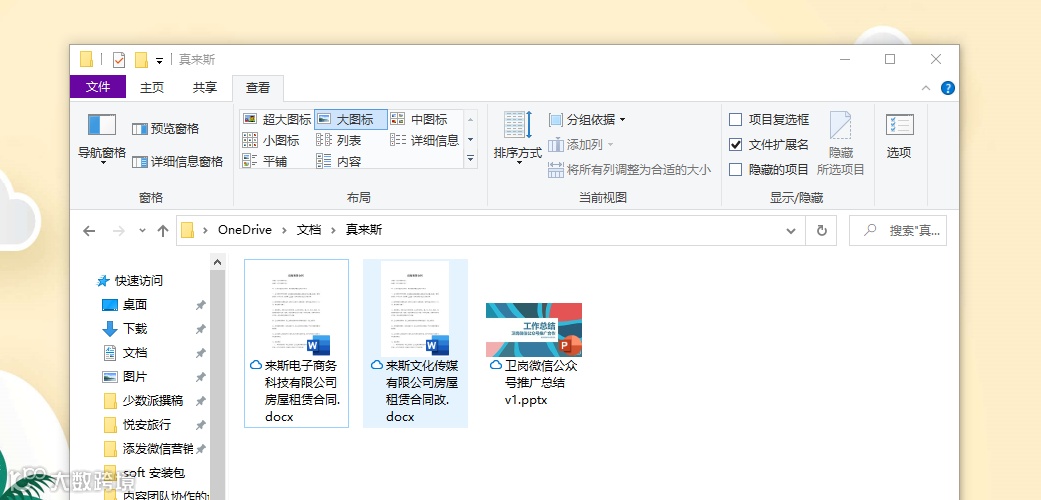The height and width of the screenshot is (500, 1041).
Task: Open recent locations dropdown
Action: [x=142, y=230]
